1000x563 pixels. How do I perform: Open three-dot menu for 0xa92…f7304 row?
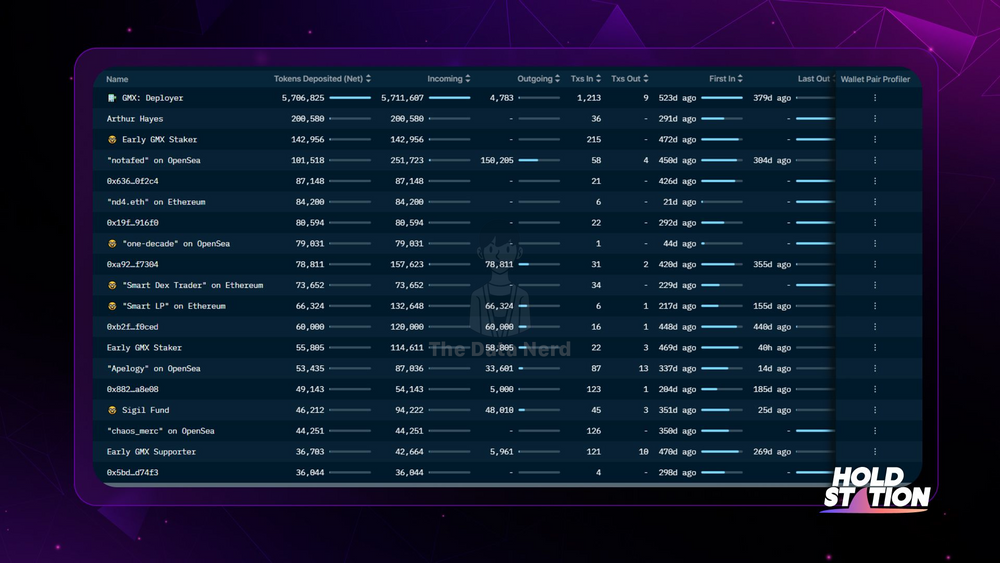coord(875,264)
